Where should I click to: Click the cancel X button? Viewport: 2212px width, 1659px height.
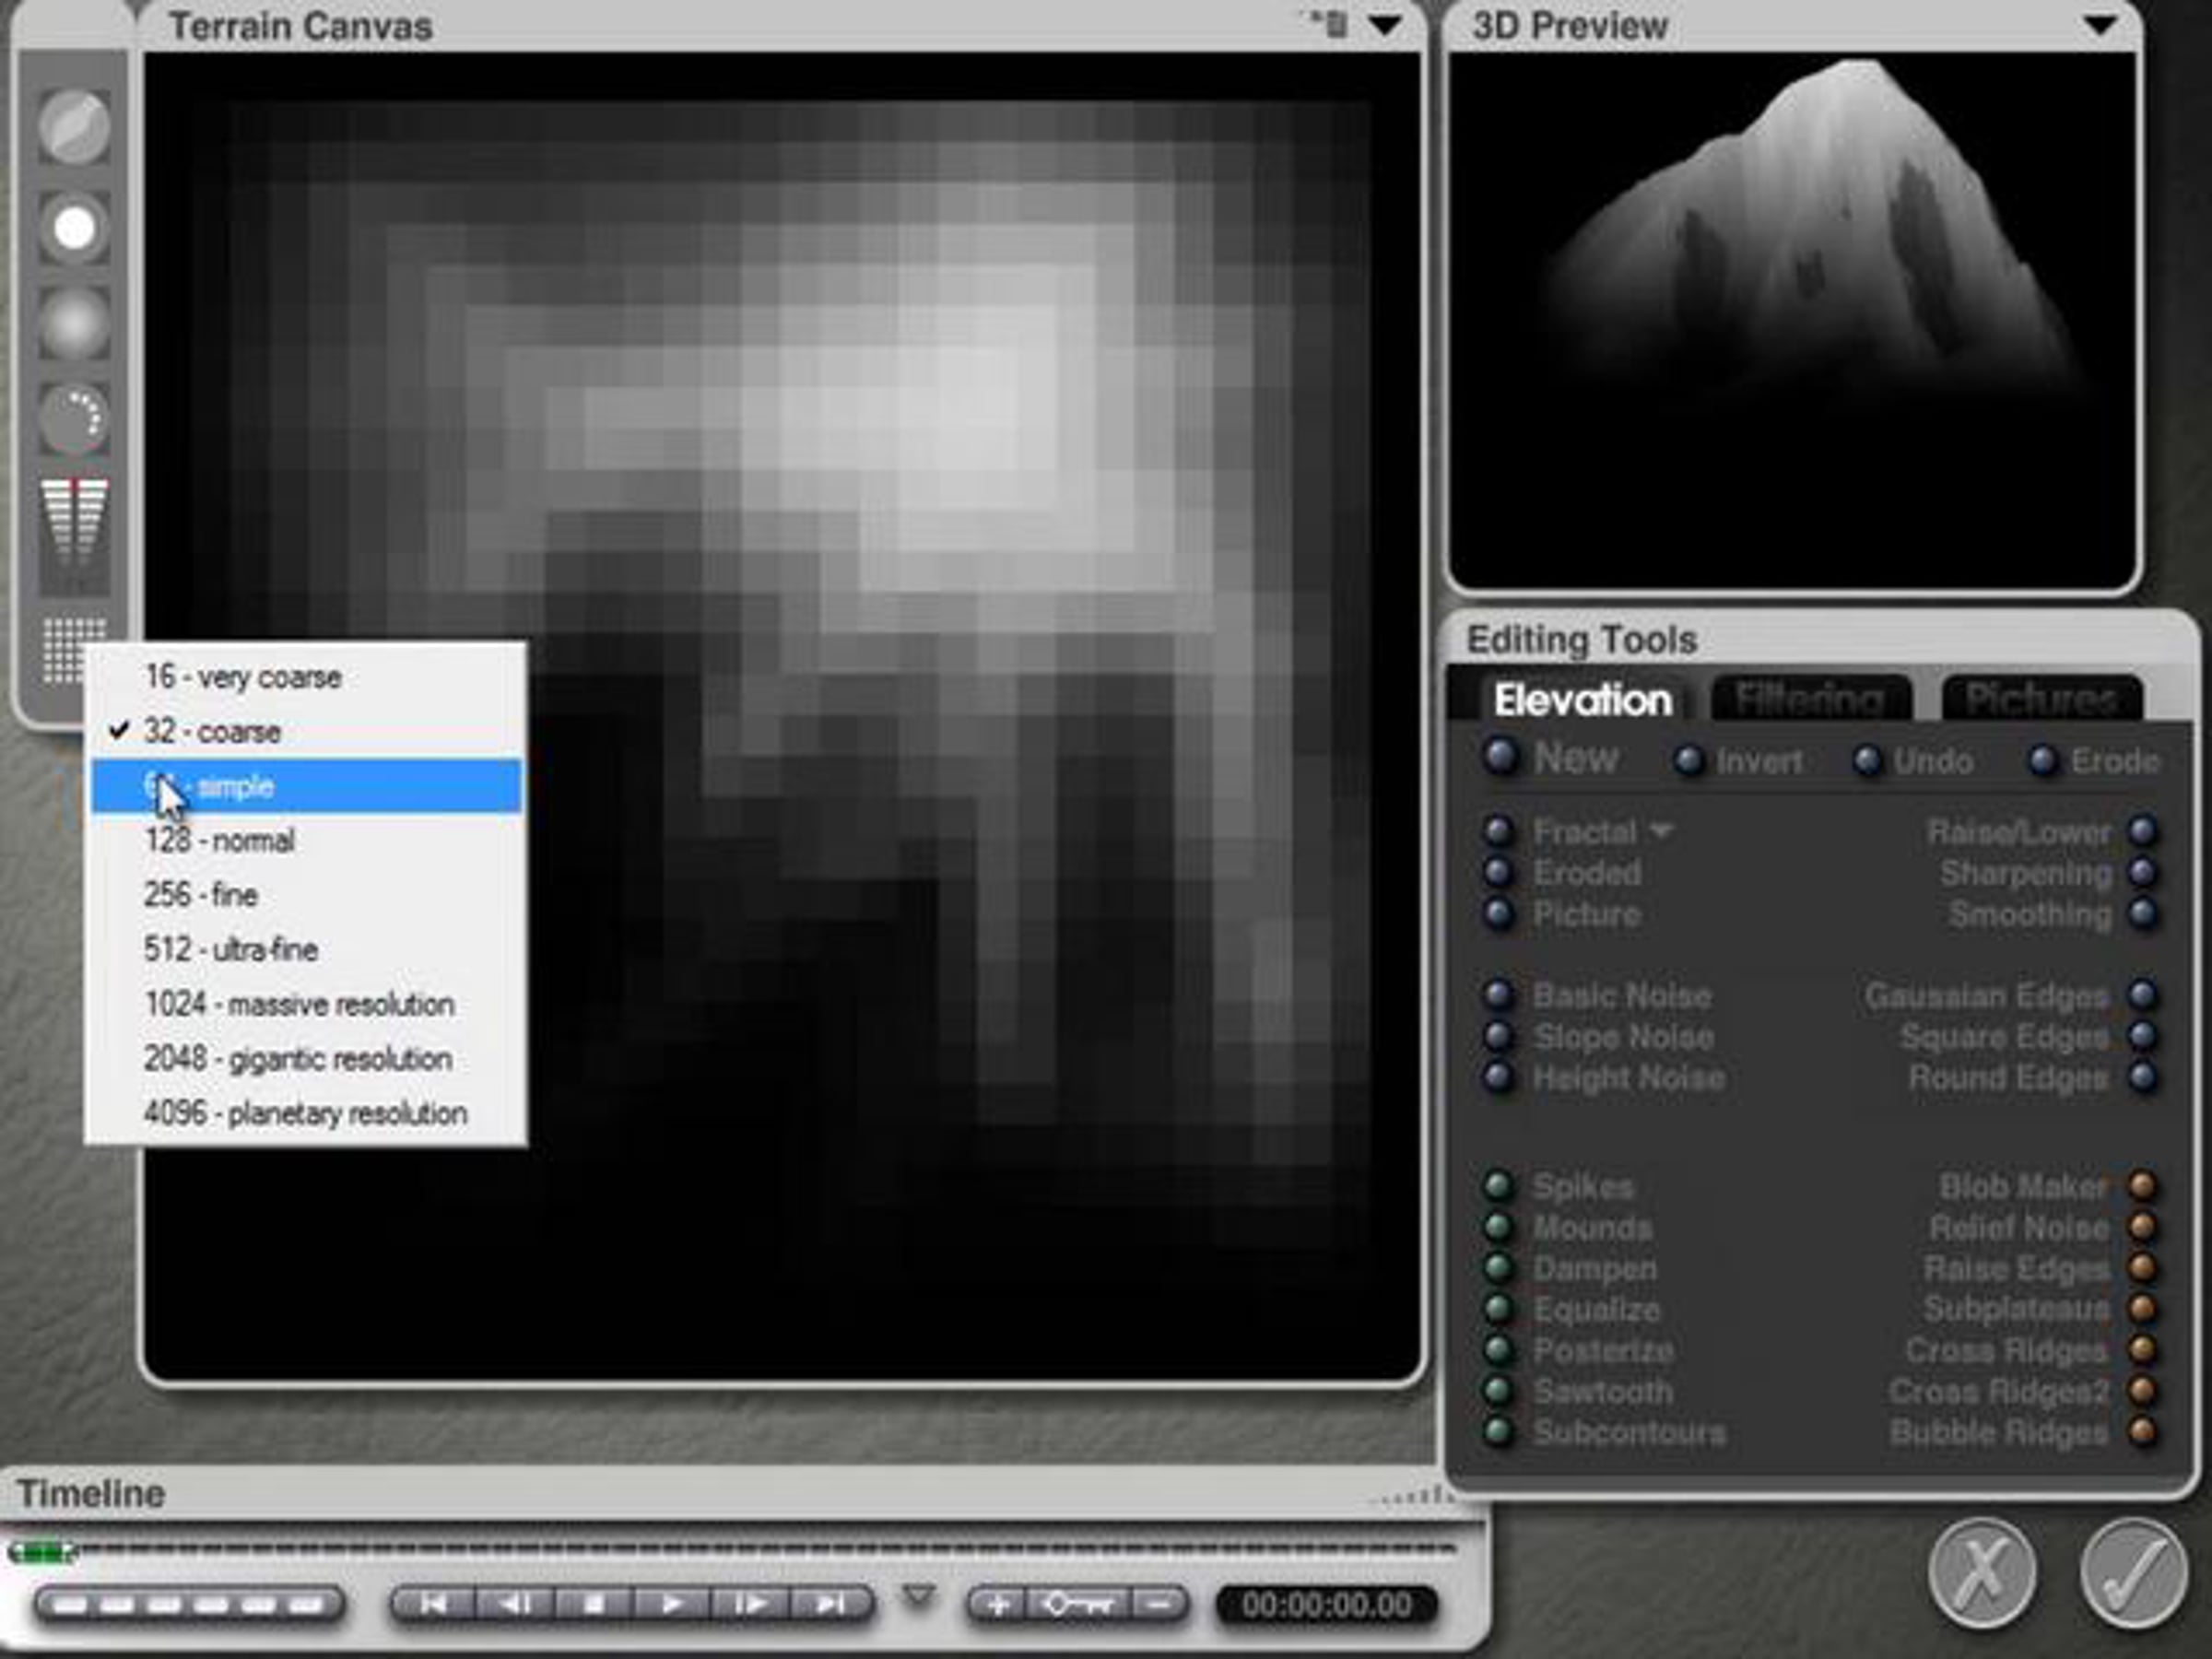(1982, 1574)
